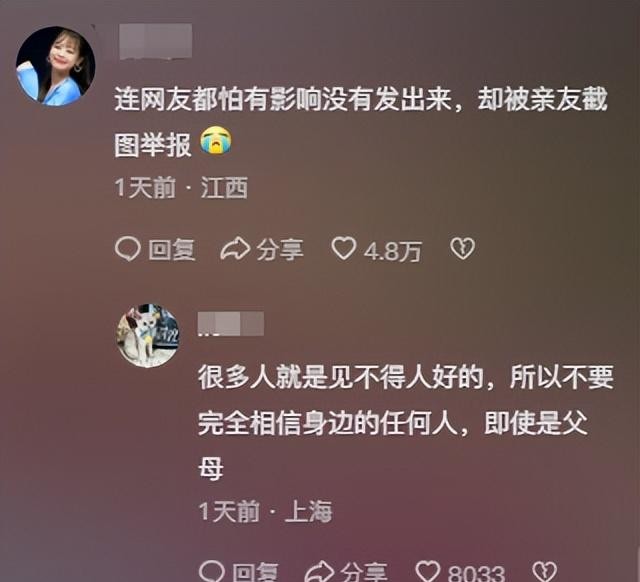
Task: Tap the 回复 label under the second comment
Action: (256, 572)
